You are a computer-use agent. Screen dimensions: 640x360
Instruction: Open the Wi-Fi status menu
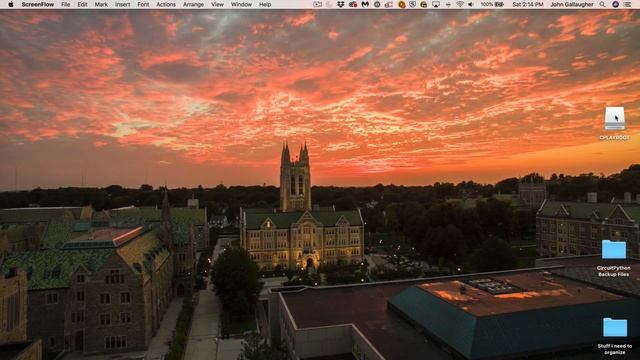[x=460, y=4]
